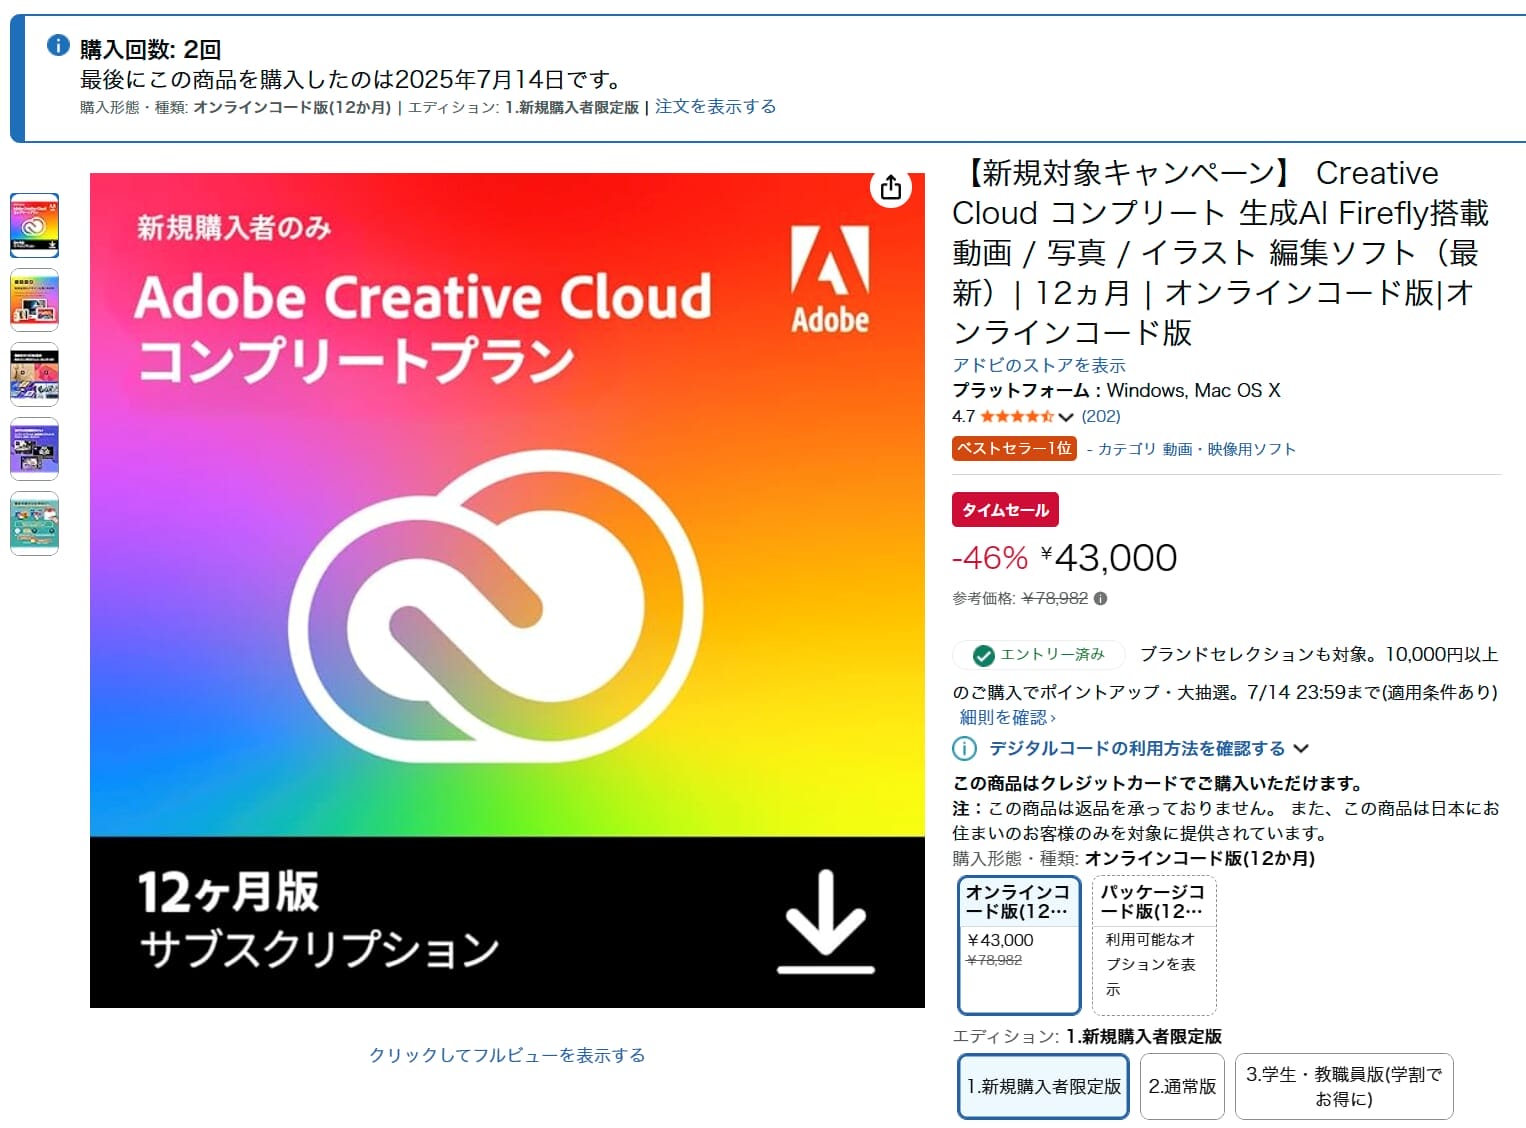
Task: Click 最後にこの商品を購入した date text
Action: point(352,79)
